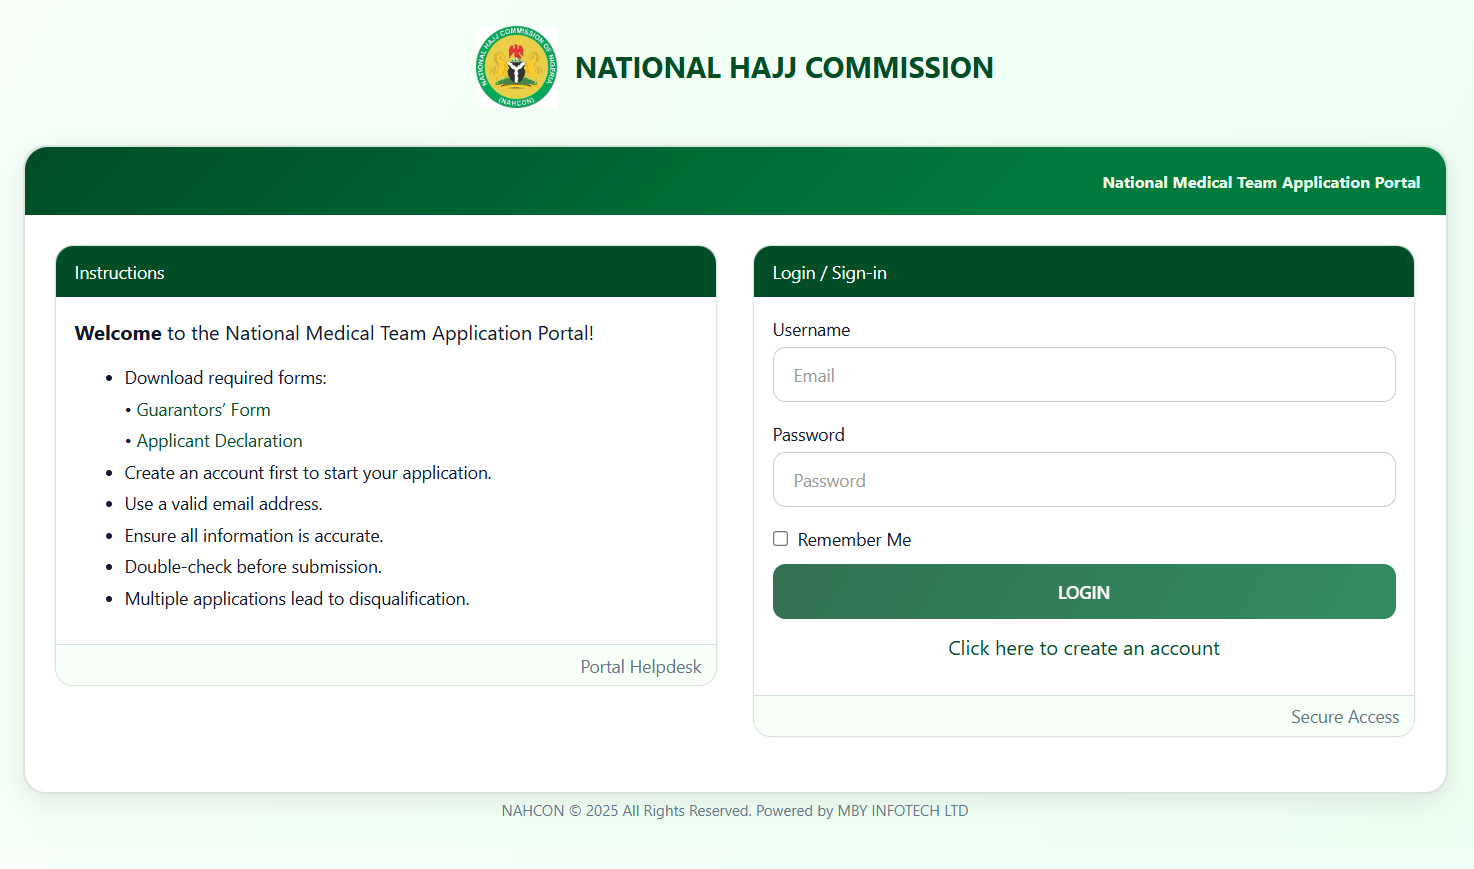Click 'Multiple applications lead to disqualification' line

[x=297, y=599]
